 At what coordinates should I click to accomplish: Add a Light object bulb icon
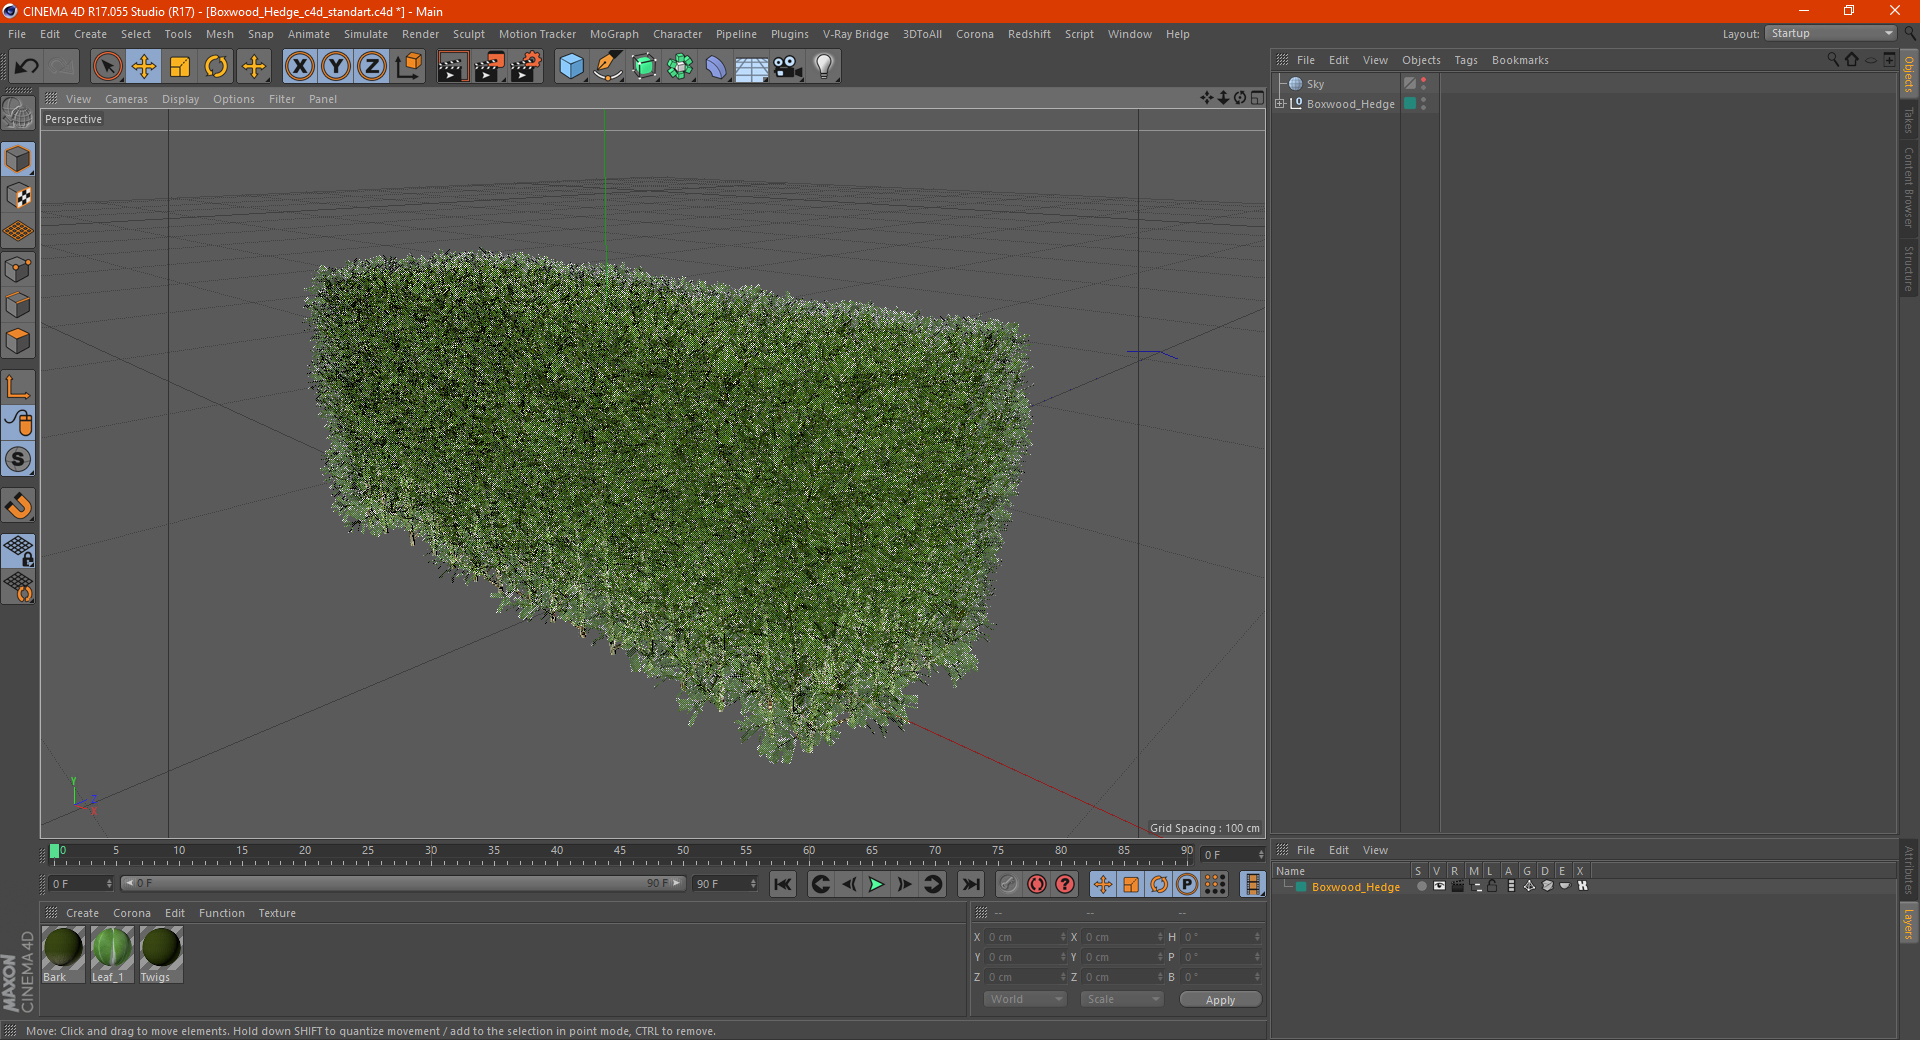(824, 67)
